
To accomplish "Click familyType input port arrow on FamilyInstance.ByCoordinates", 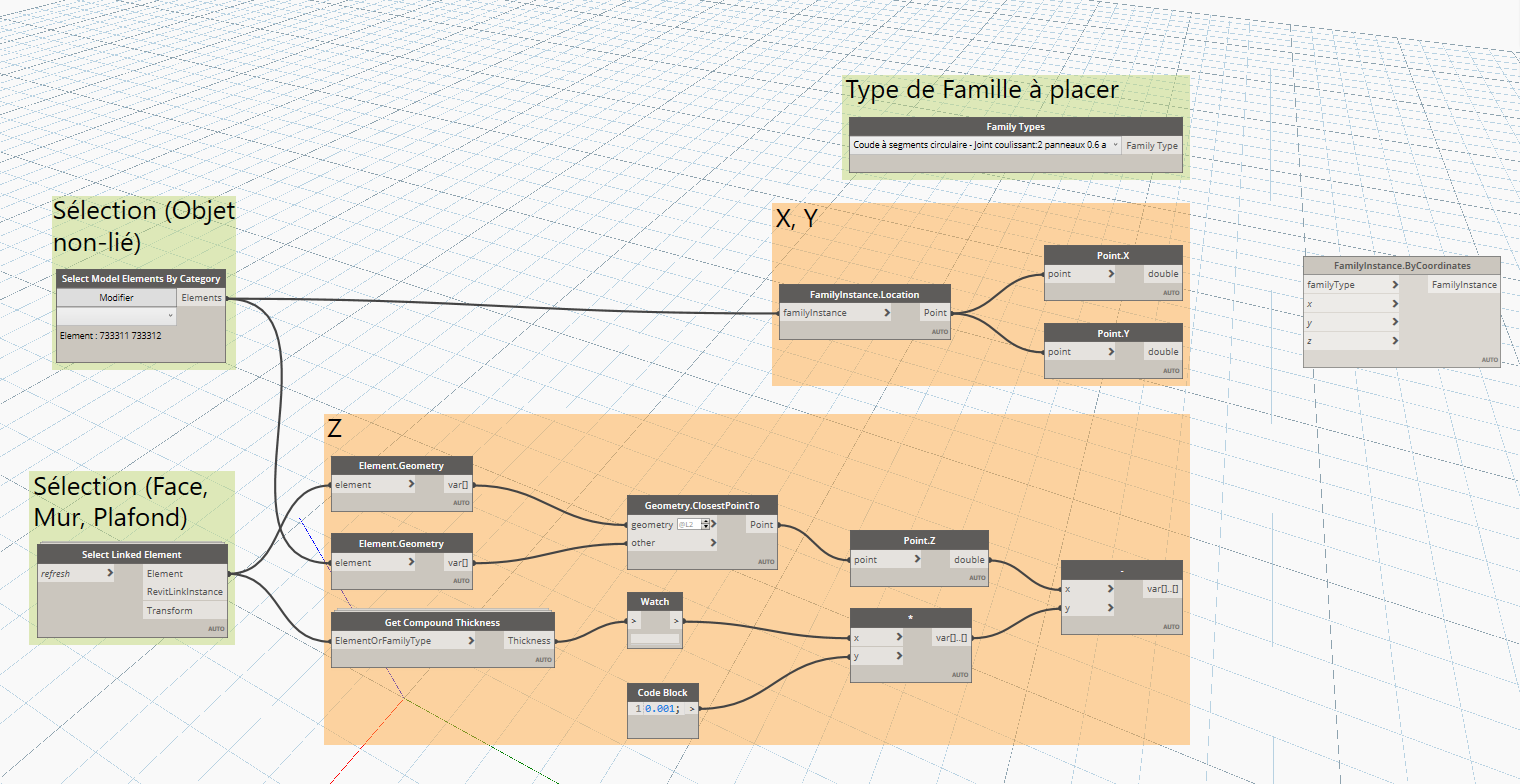I will (x=1394, y=285).
